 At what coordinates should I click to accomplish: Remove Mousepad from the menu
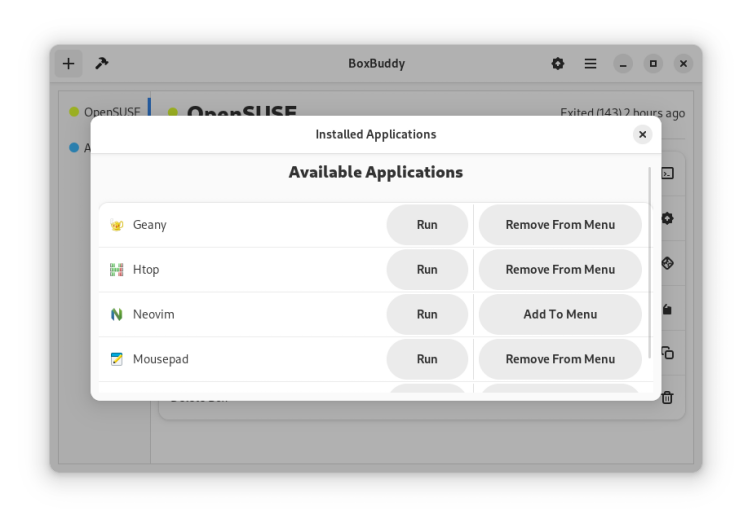(x=560, y=359)
